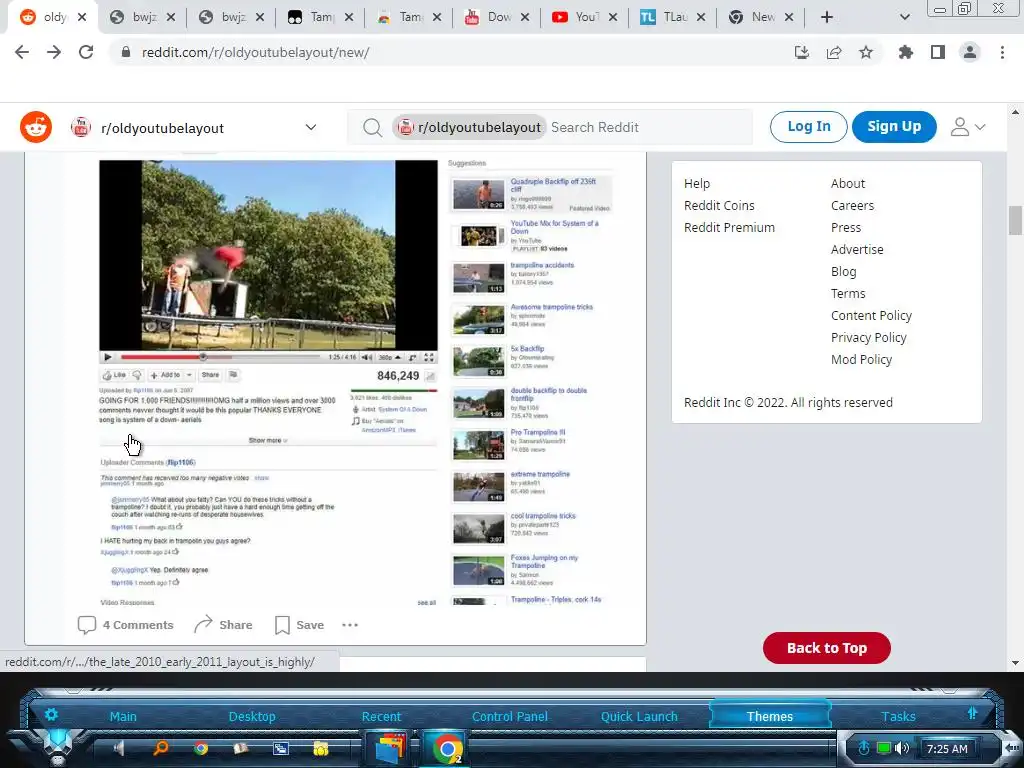Open the Recent taskbar menu

pyautogui.click(x=381, y=716)
